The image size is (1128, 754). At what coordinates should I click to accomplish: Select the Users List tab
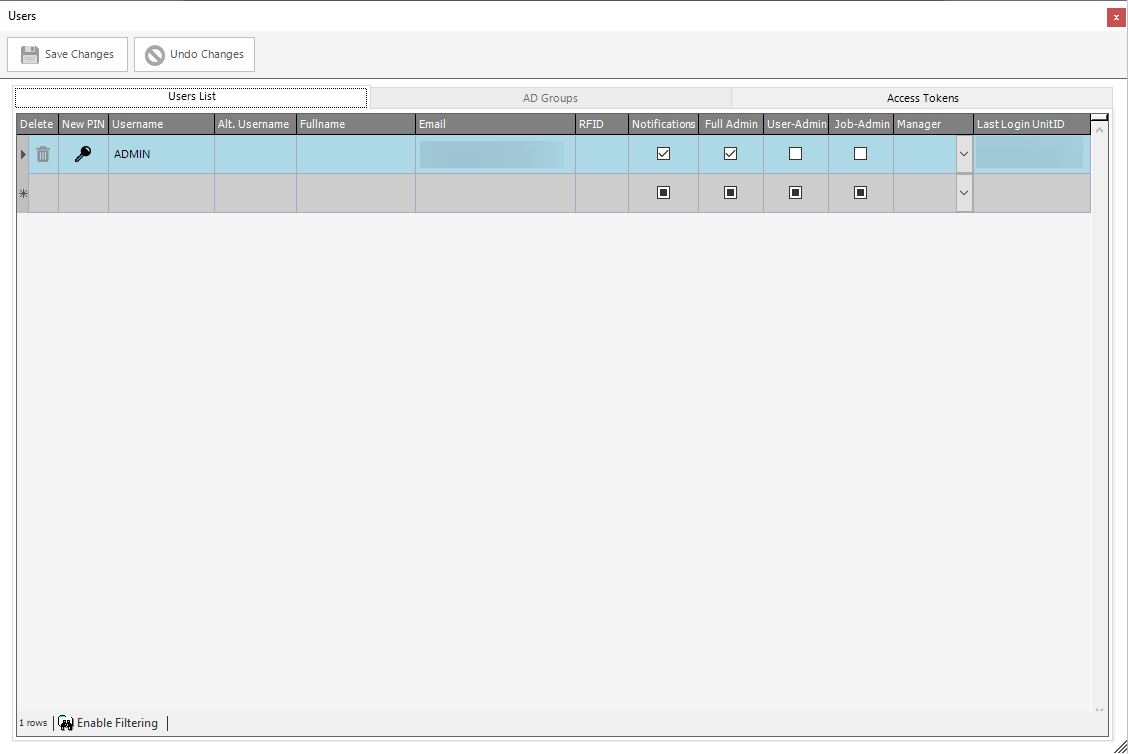pyautogui.click(x=192, y=97)
